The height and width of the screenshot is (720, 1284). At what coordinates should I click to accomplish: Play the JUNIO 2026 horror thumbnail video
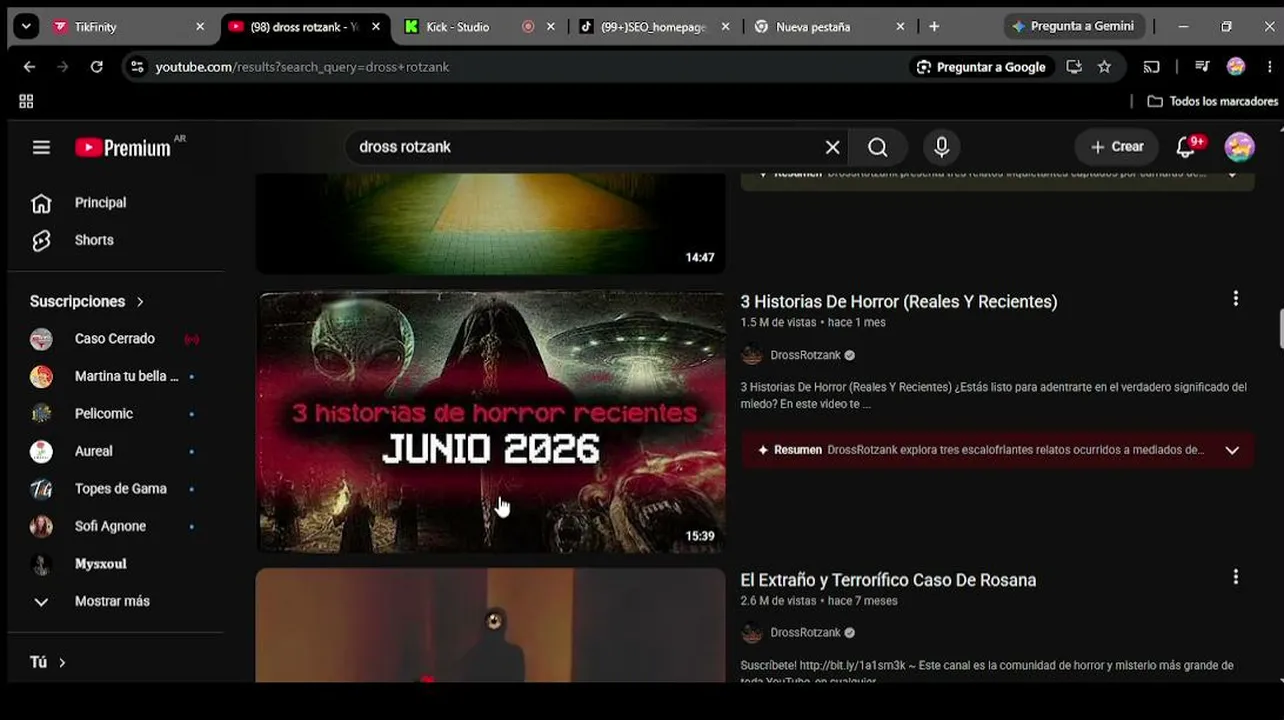491,422
